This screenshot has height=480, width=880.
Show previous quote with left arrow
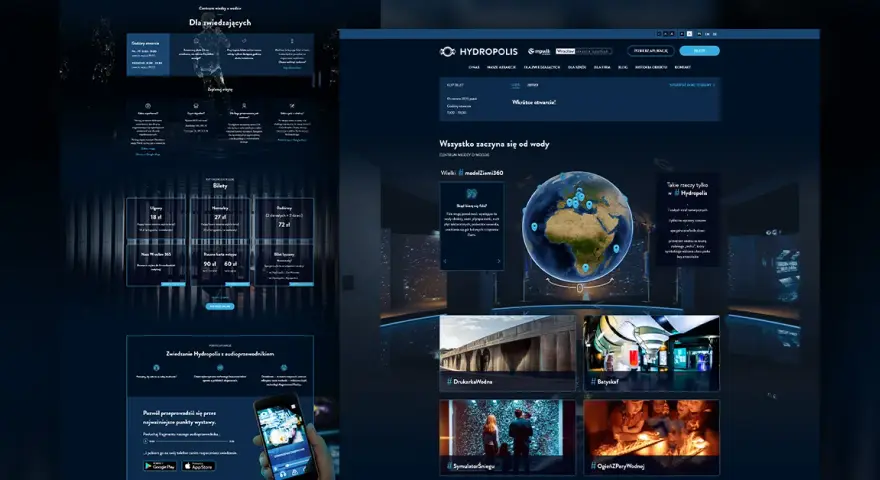click(x=445, y=261)
